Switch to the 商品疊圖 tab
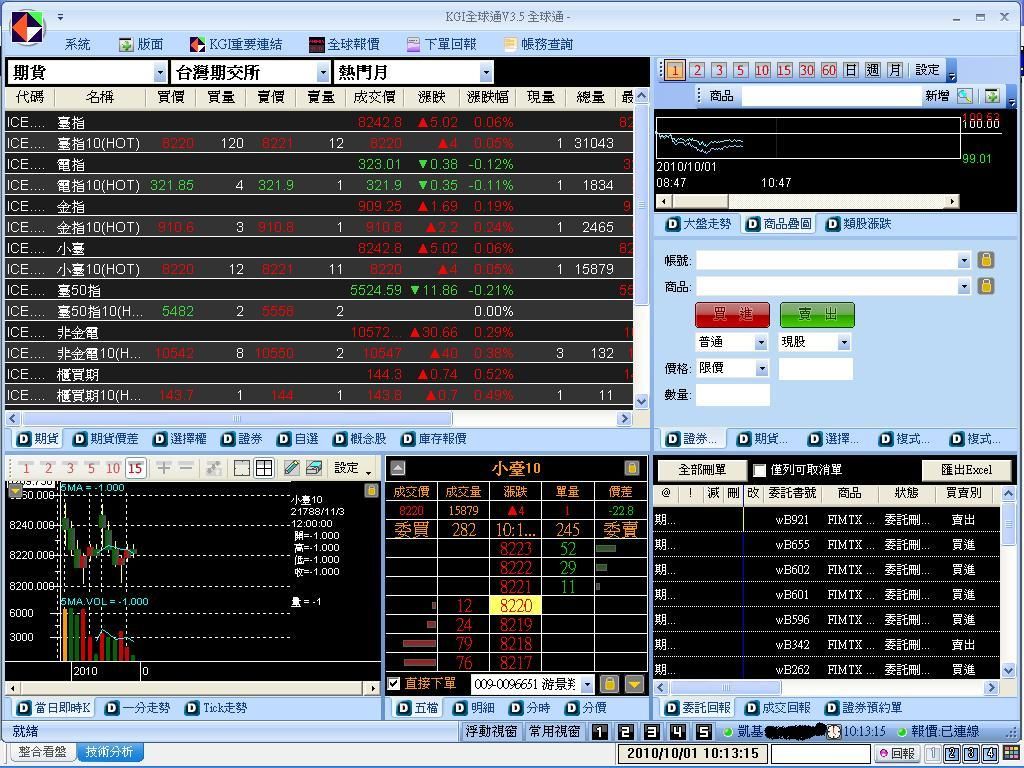The image size is (1024, 768). point(780,224)
